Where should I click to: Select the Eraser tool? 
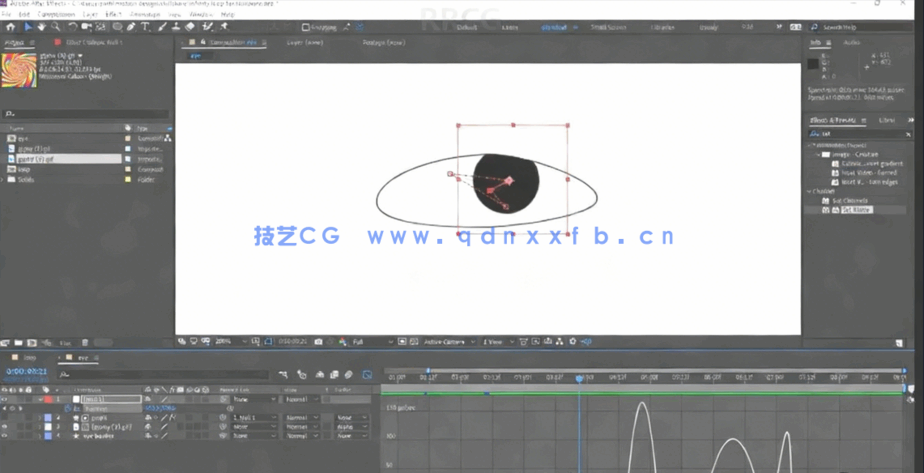click(190, 27)
